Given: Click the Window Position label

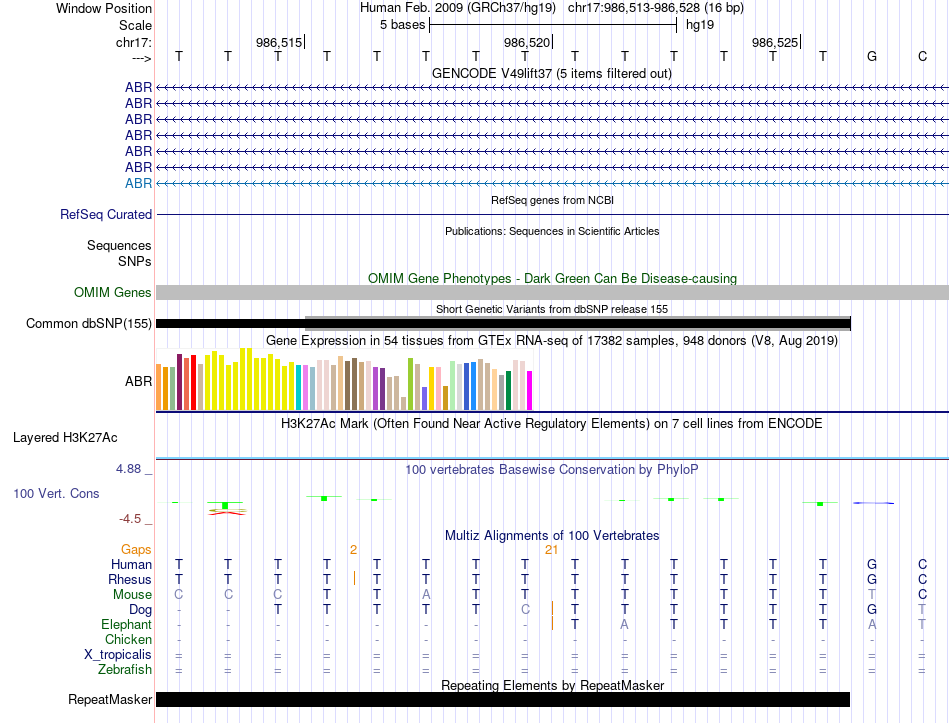Looking at the screenshot, I should click(x=104, y=8).
